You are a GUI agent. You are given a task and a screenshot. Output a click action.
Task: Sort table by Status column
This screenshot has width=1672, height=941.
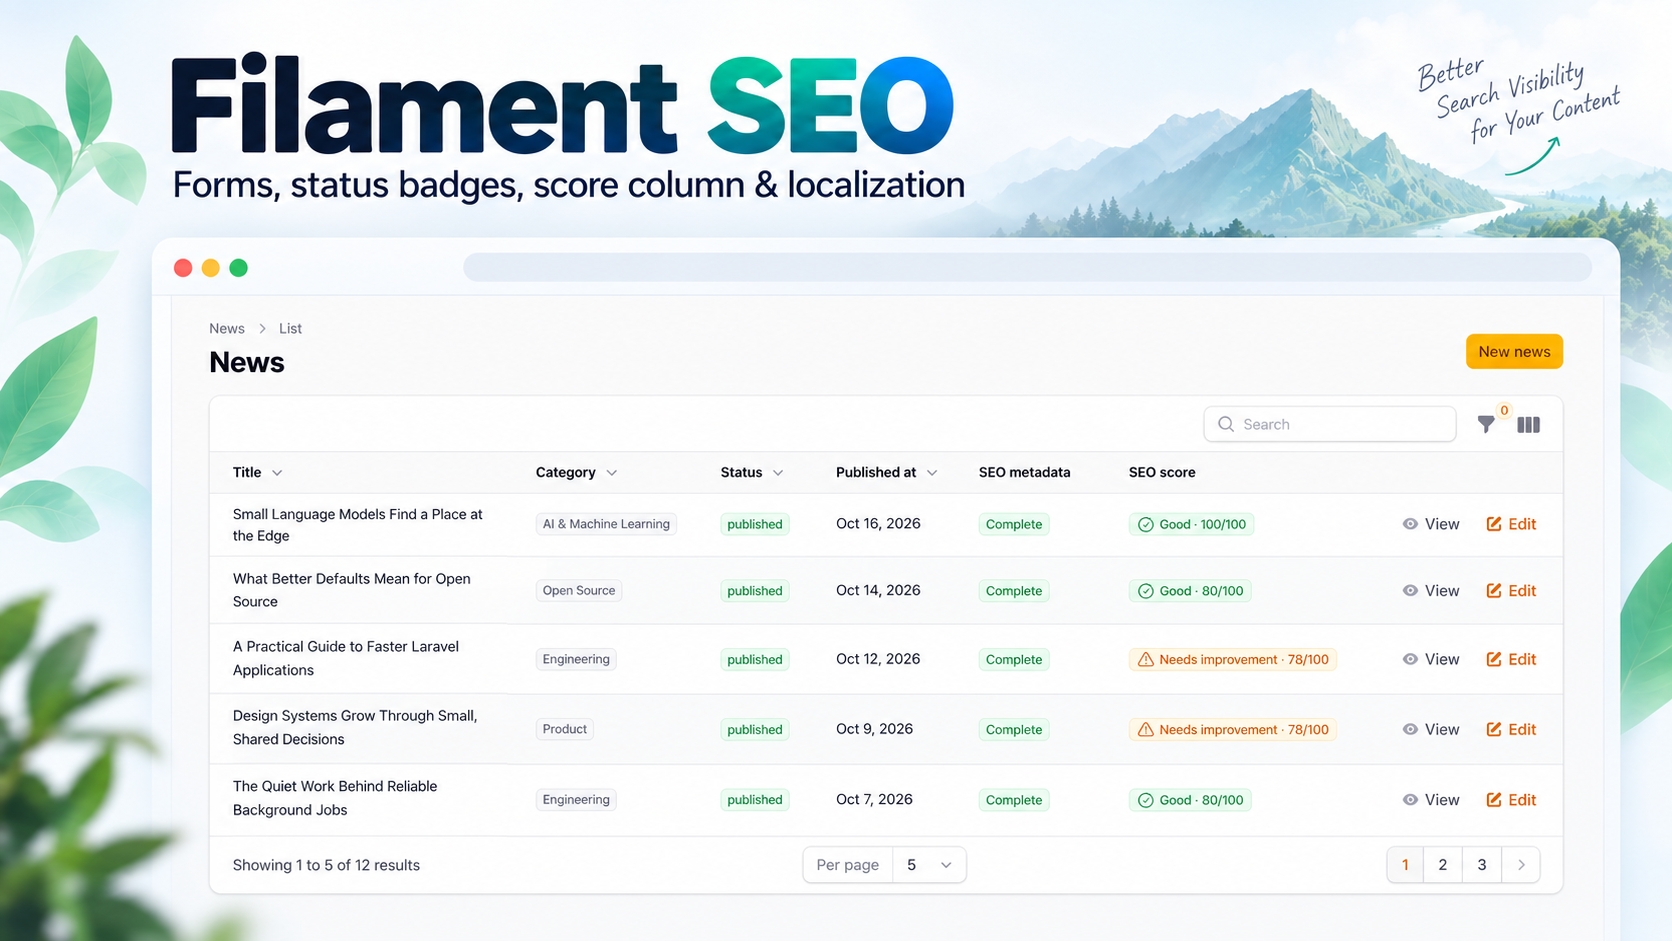point(751,472)
